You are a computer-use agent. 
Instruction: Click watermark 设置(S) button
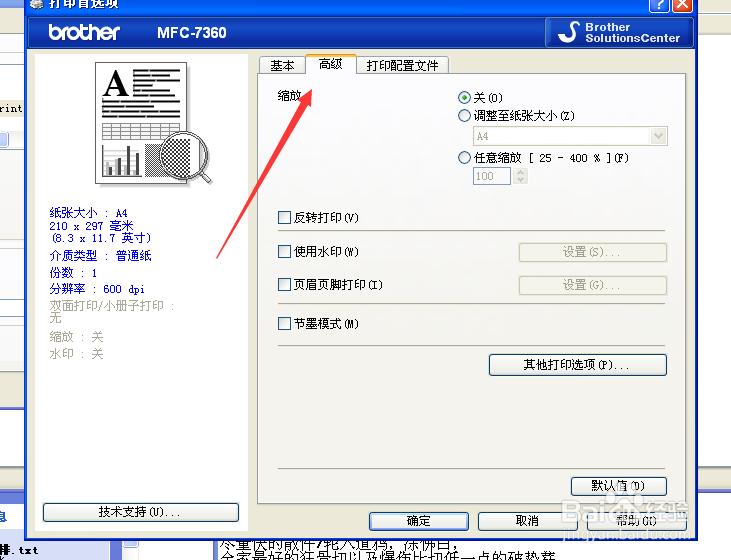pos(593,252)
